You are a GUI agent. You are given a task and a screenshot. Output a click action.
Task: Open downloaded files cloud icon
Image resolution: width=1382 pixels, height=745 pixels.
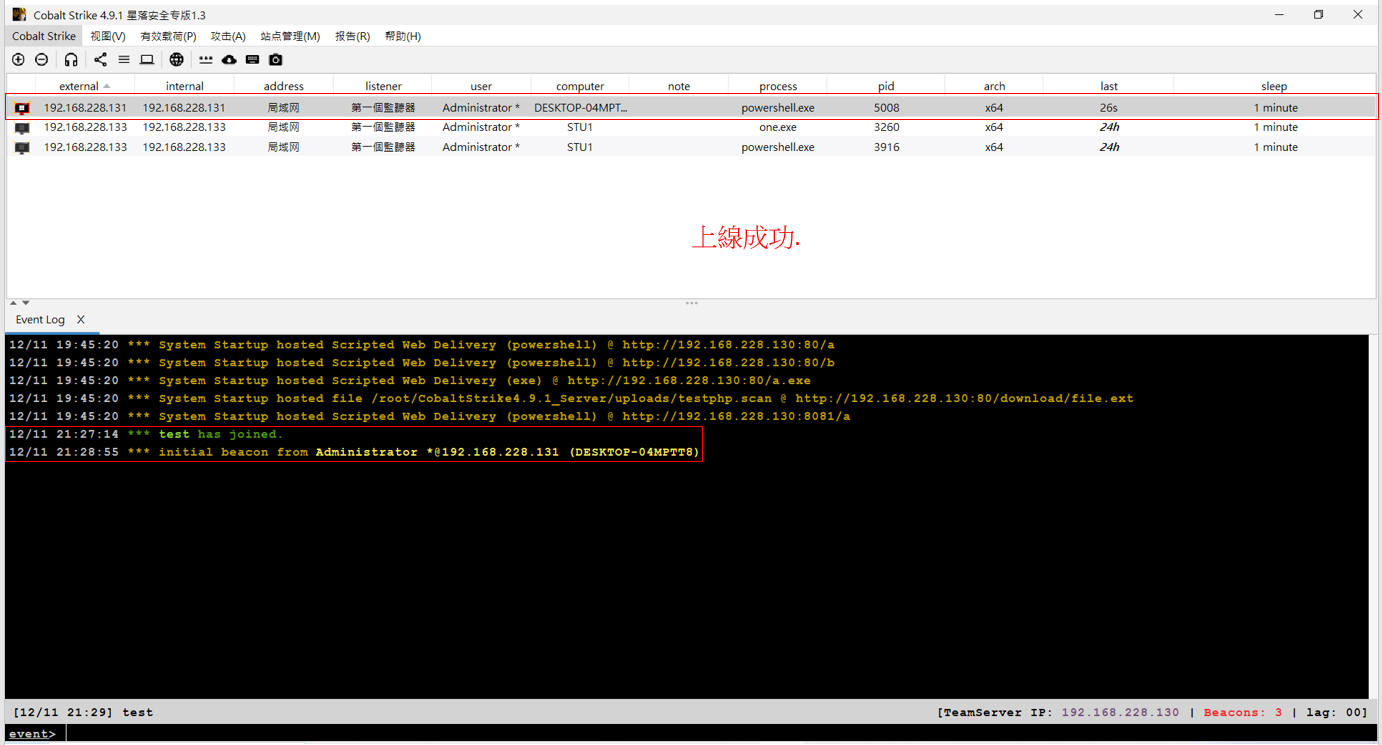pos(229,60)
